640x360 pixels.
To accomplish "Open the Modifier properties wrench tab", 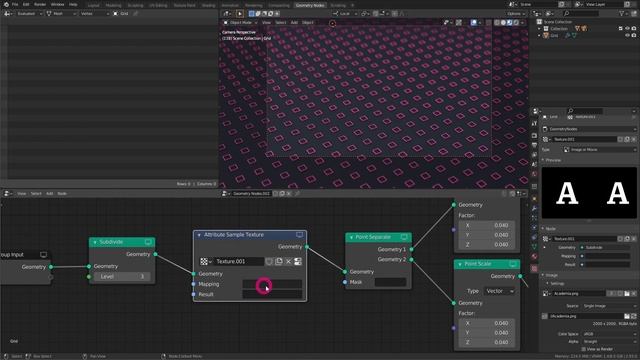I will pyautogui.click(x=534, y=208).
